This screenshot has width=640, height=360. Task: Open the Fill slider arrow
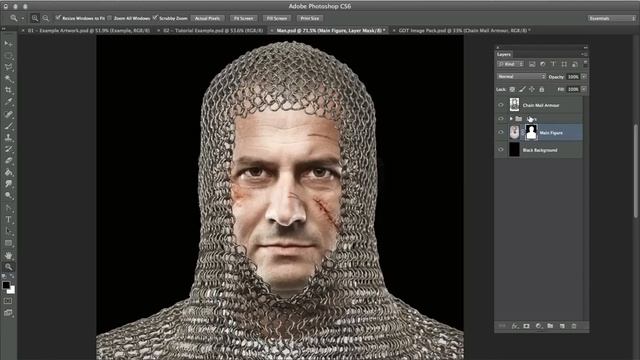[584, 89]
